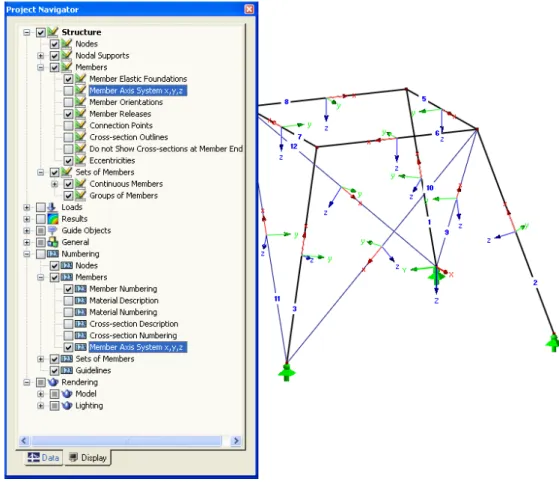Click the green nodal support below member 3
Viewport: 559px width, 482px height.
[x=287, y=372]
